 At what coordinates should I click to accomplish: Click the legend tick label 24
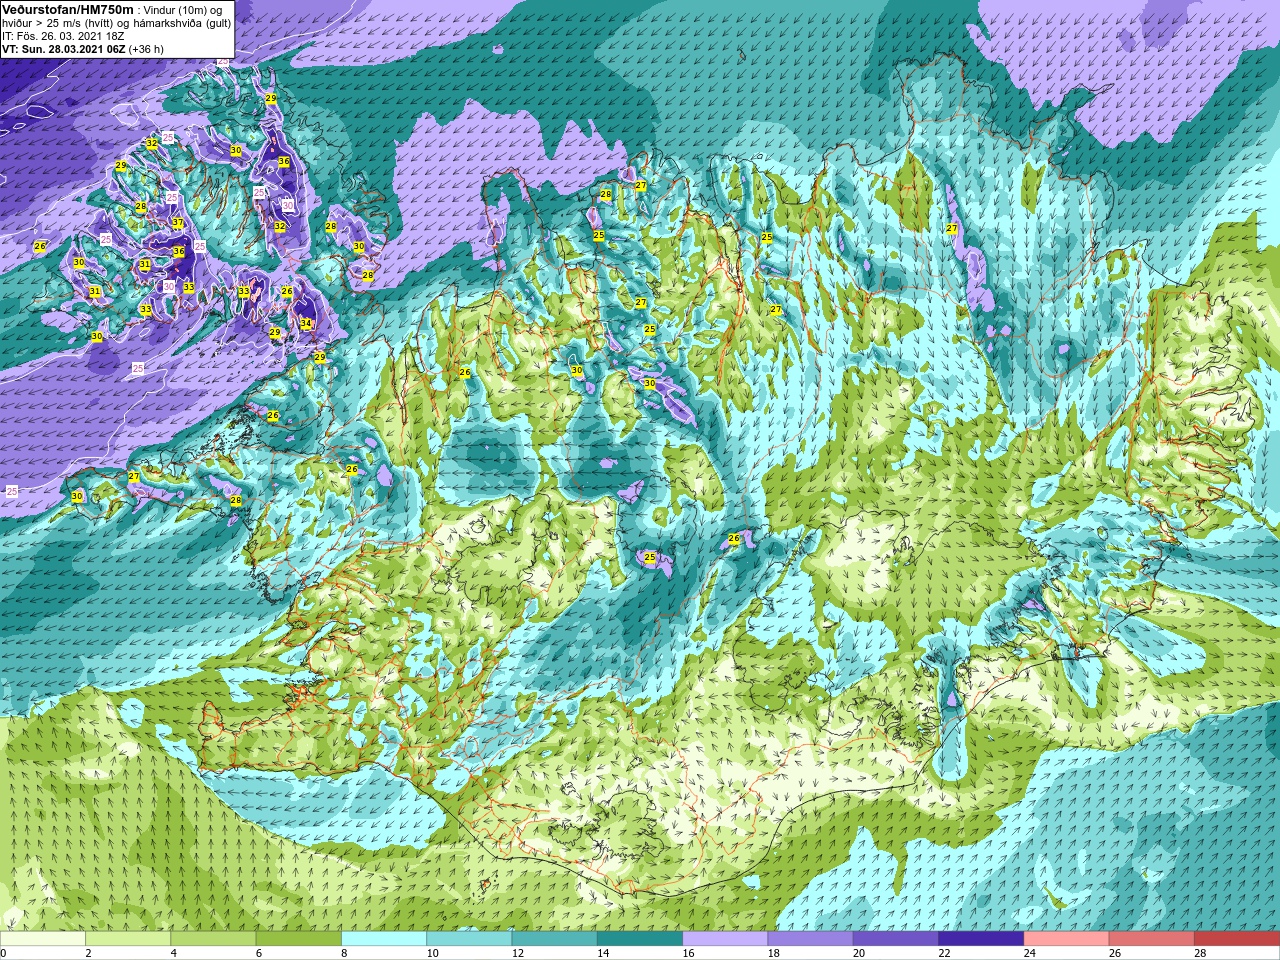coord(1030,953)
